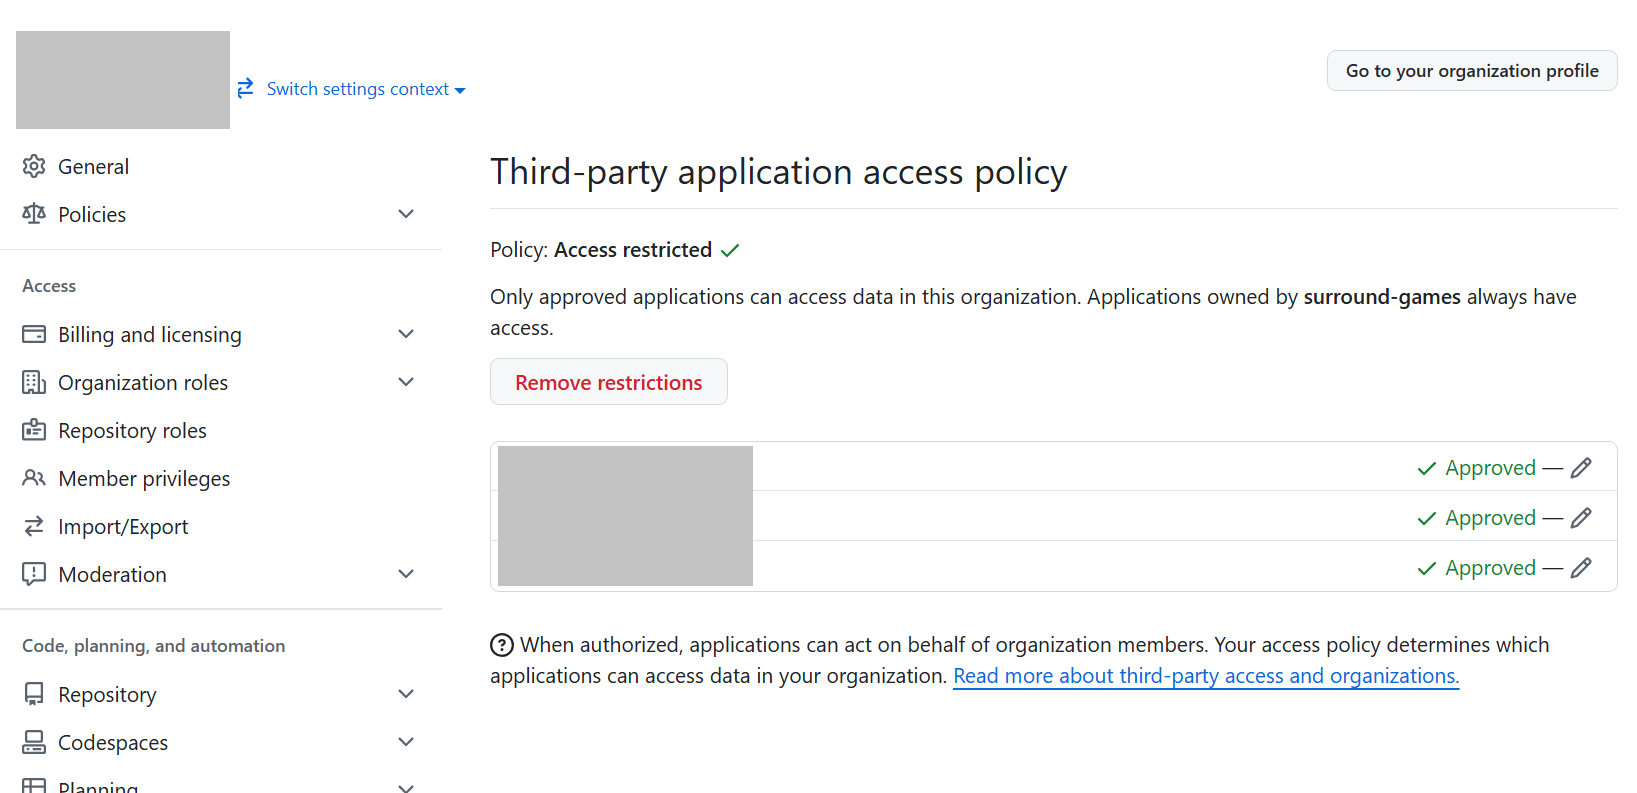
Task: Click the General gear icon
Action: 34,166
